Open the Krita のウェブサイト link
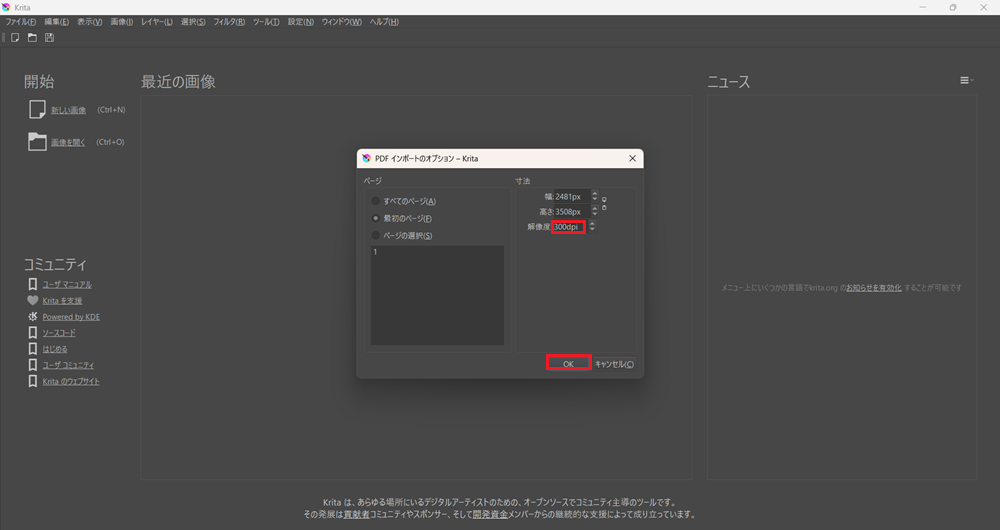This screenshot has width=1000, height=530. 71,381
